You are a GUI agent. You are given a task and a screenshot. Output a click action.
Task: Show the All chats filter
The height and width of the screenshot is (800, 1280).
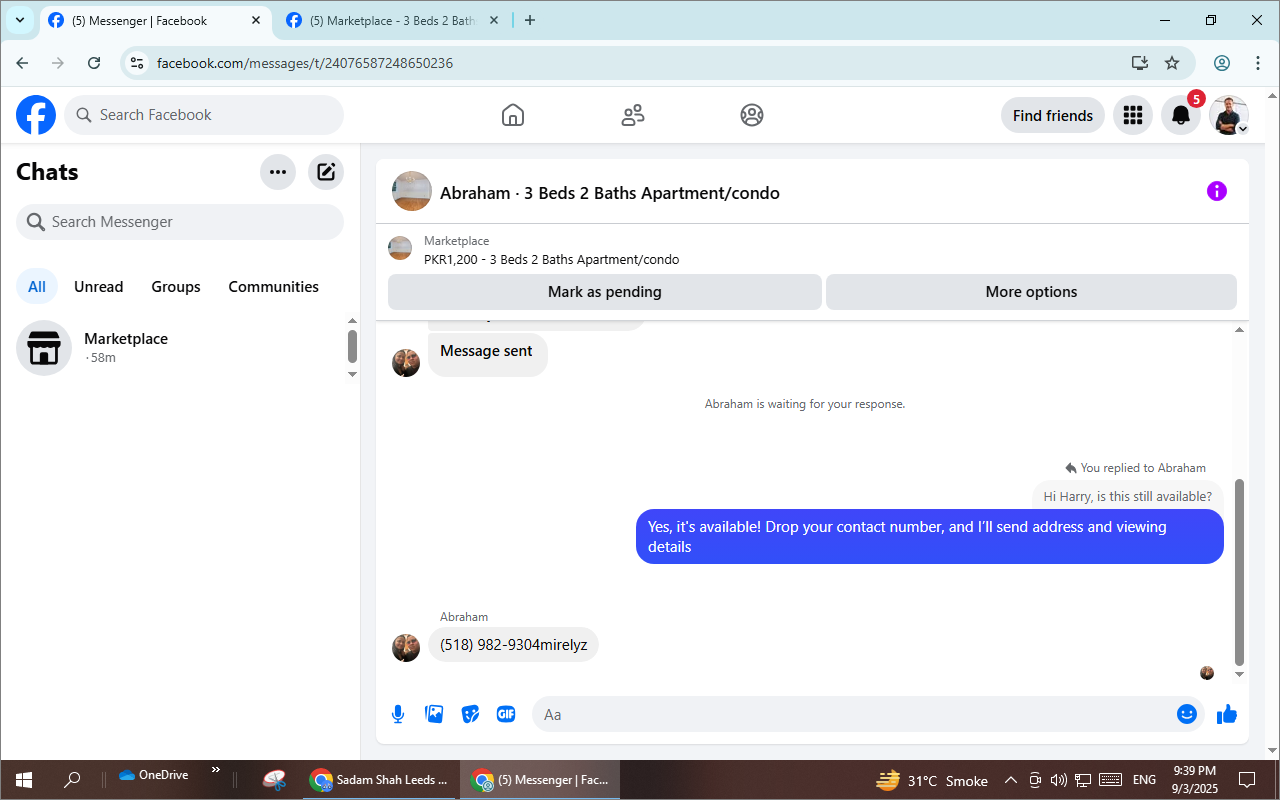37,287
